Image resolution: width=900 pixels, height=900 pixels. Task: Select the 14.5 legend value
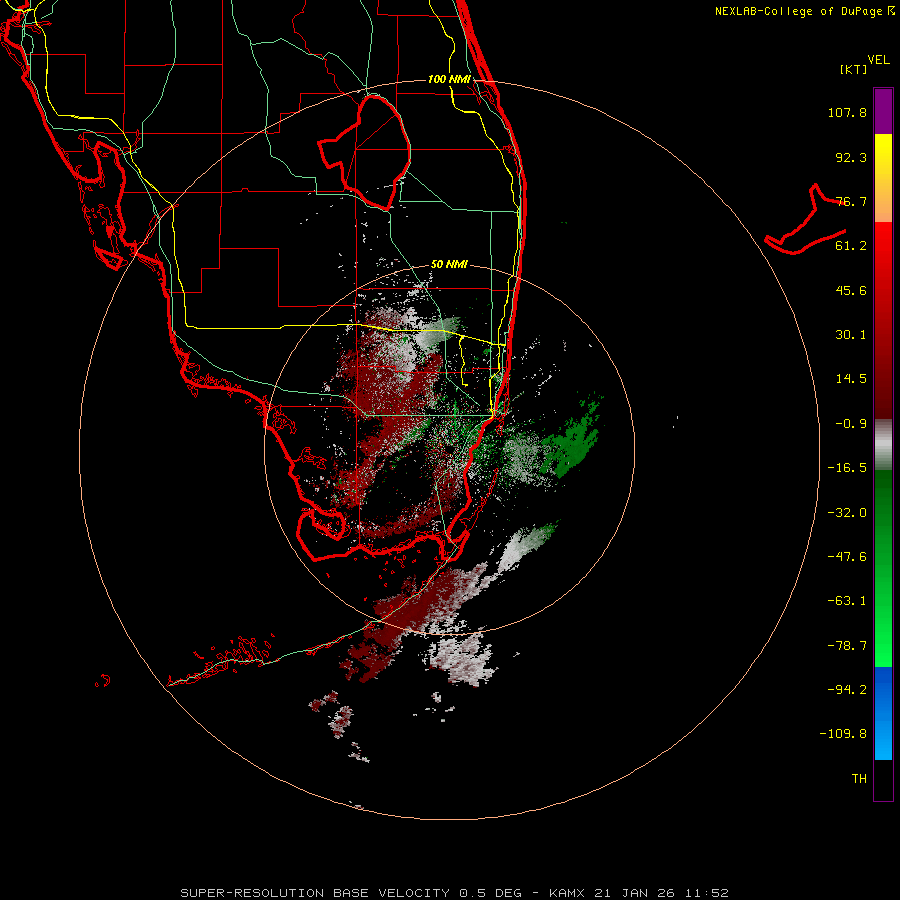click(851, 379)
